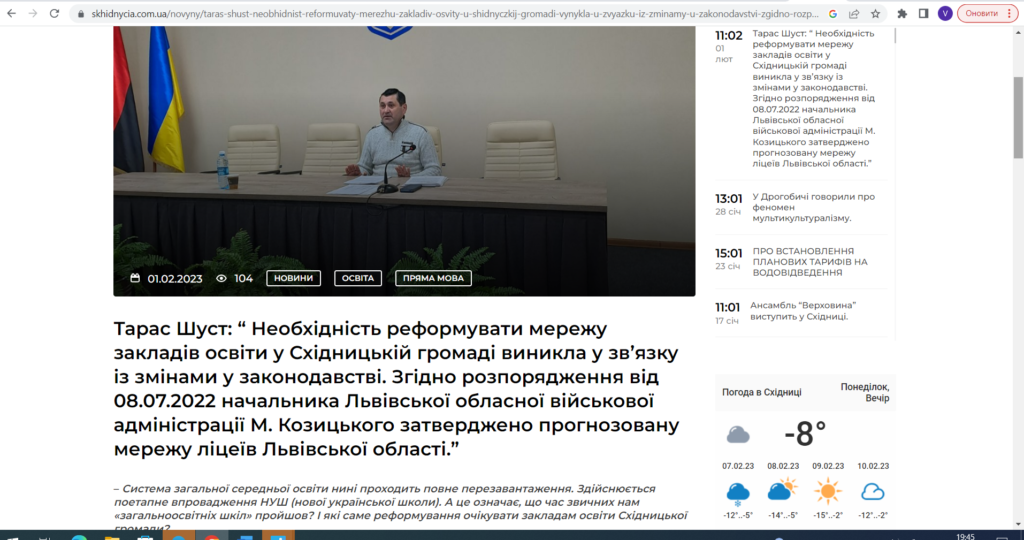View site security lock info
This screenshot has width=1024, height=540.
pos(81,14)
